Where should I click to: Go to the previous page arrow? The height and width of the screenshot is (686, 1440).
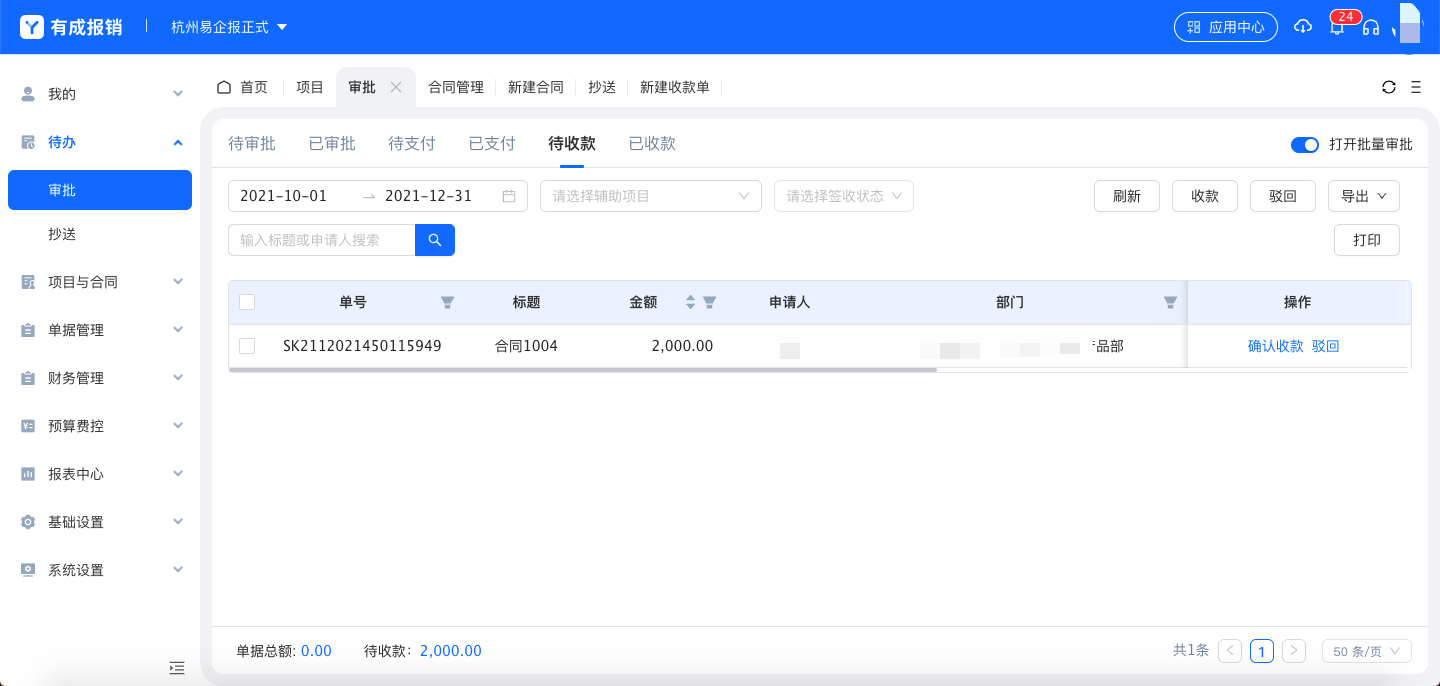tap(1231, 651)
